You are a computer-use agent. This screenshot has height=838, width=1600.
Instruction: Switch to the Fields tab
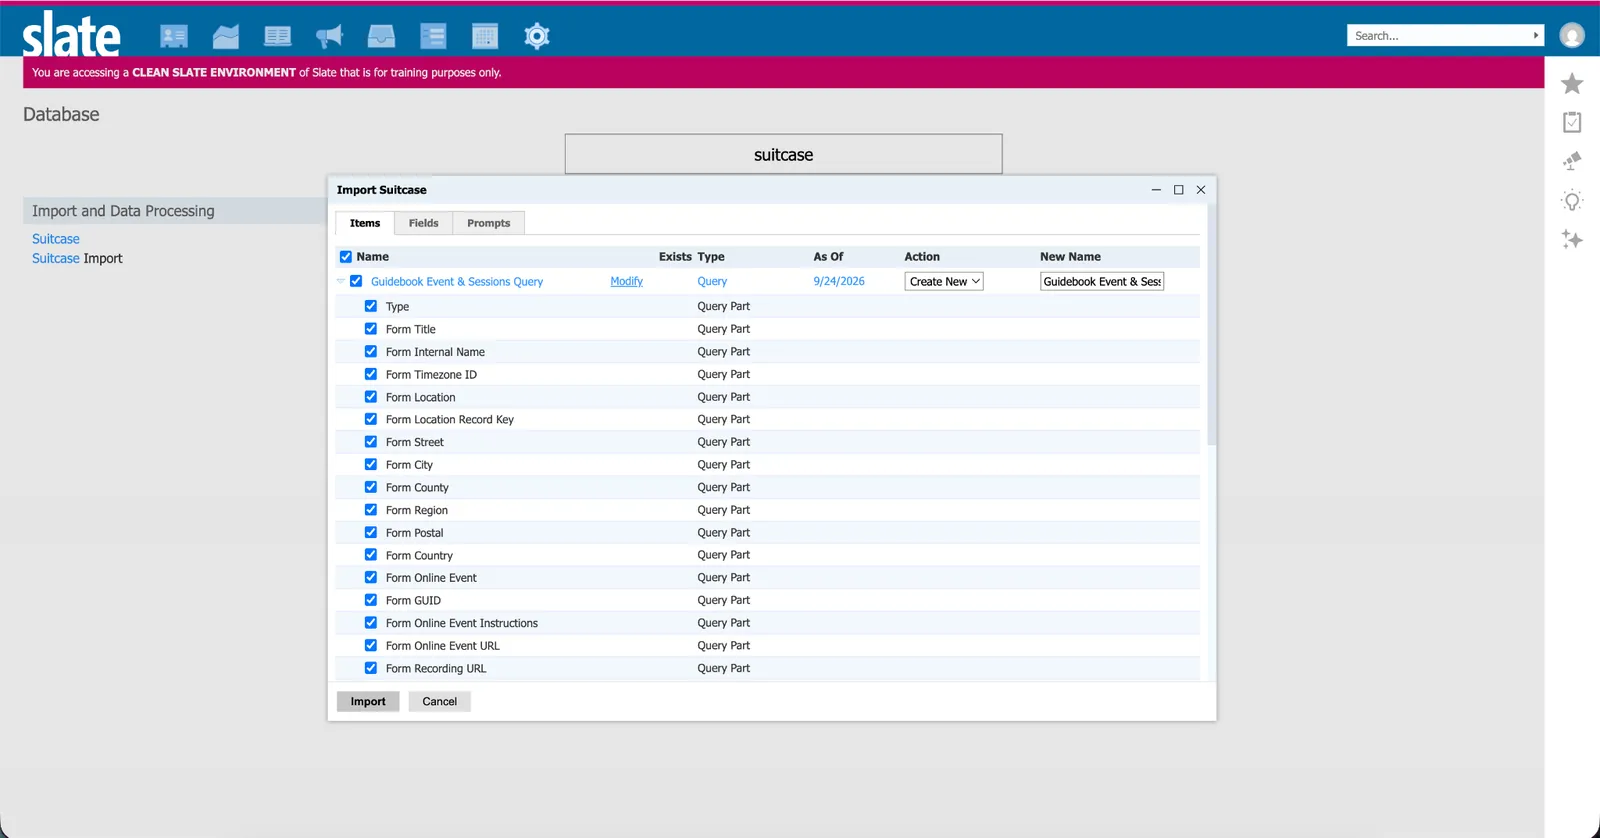pyautogui.click(x=424, y=223)
